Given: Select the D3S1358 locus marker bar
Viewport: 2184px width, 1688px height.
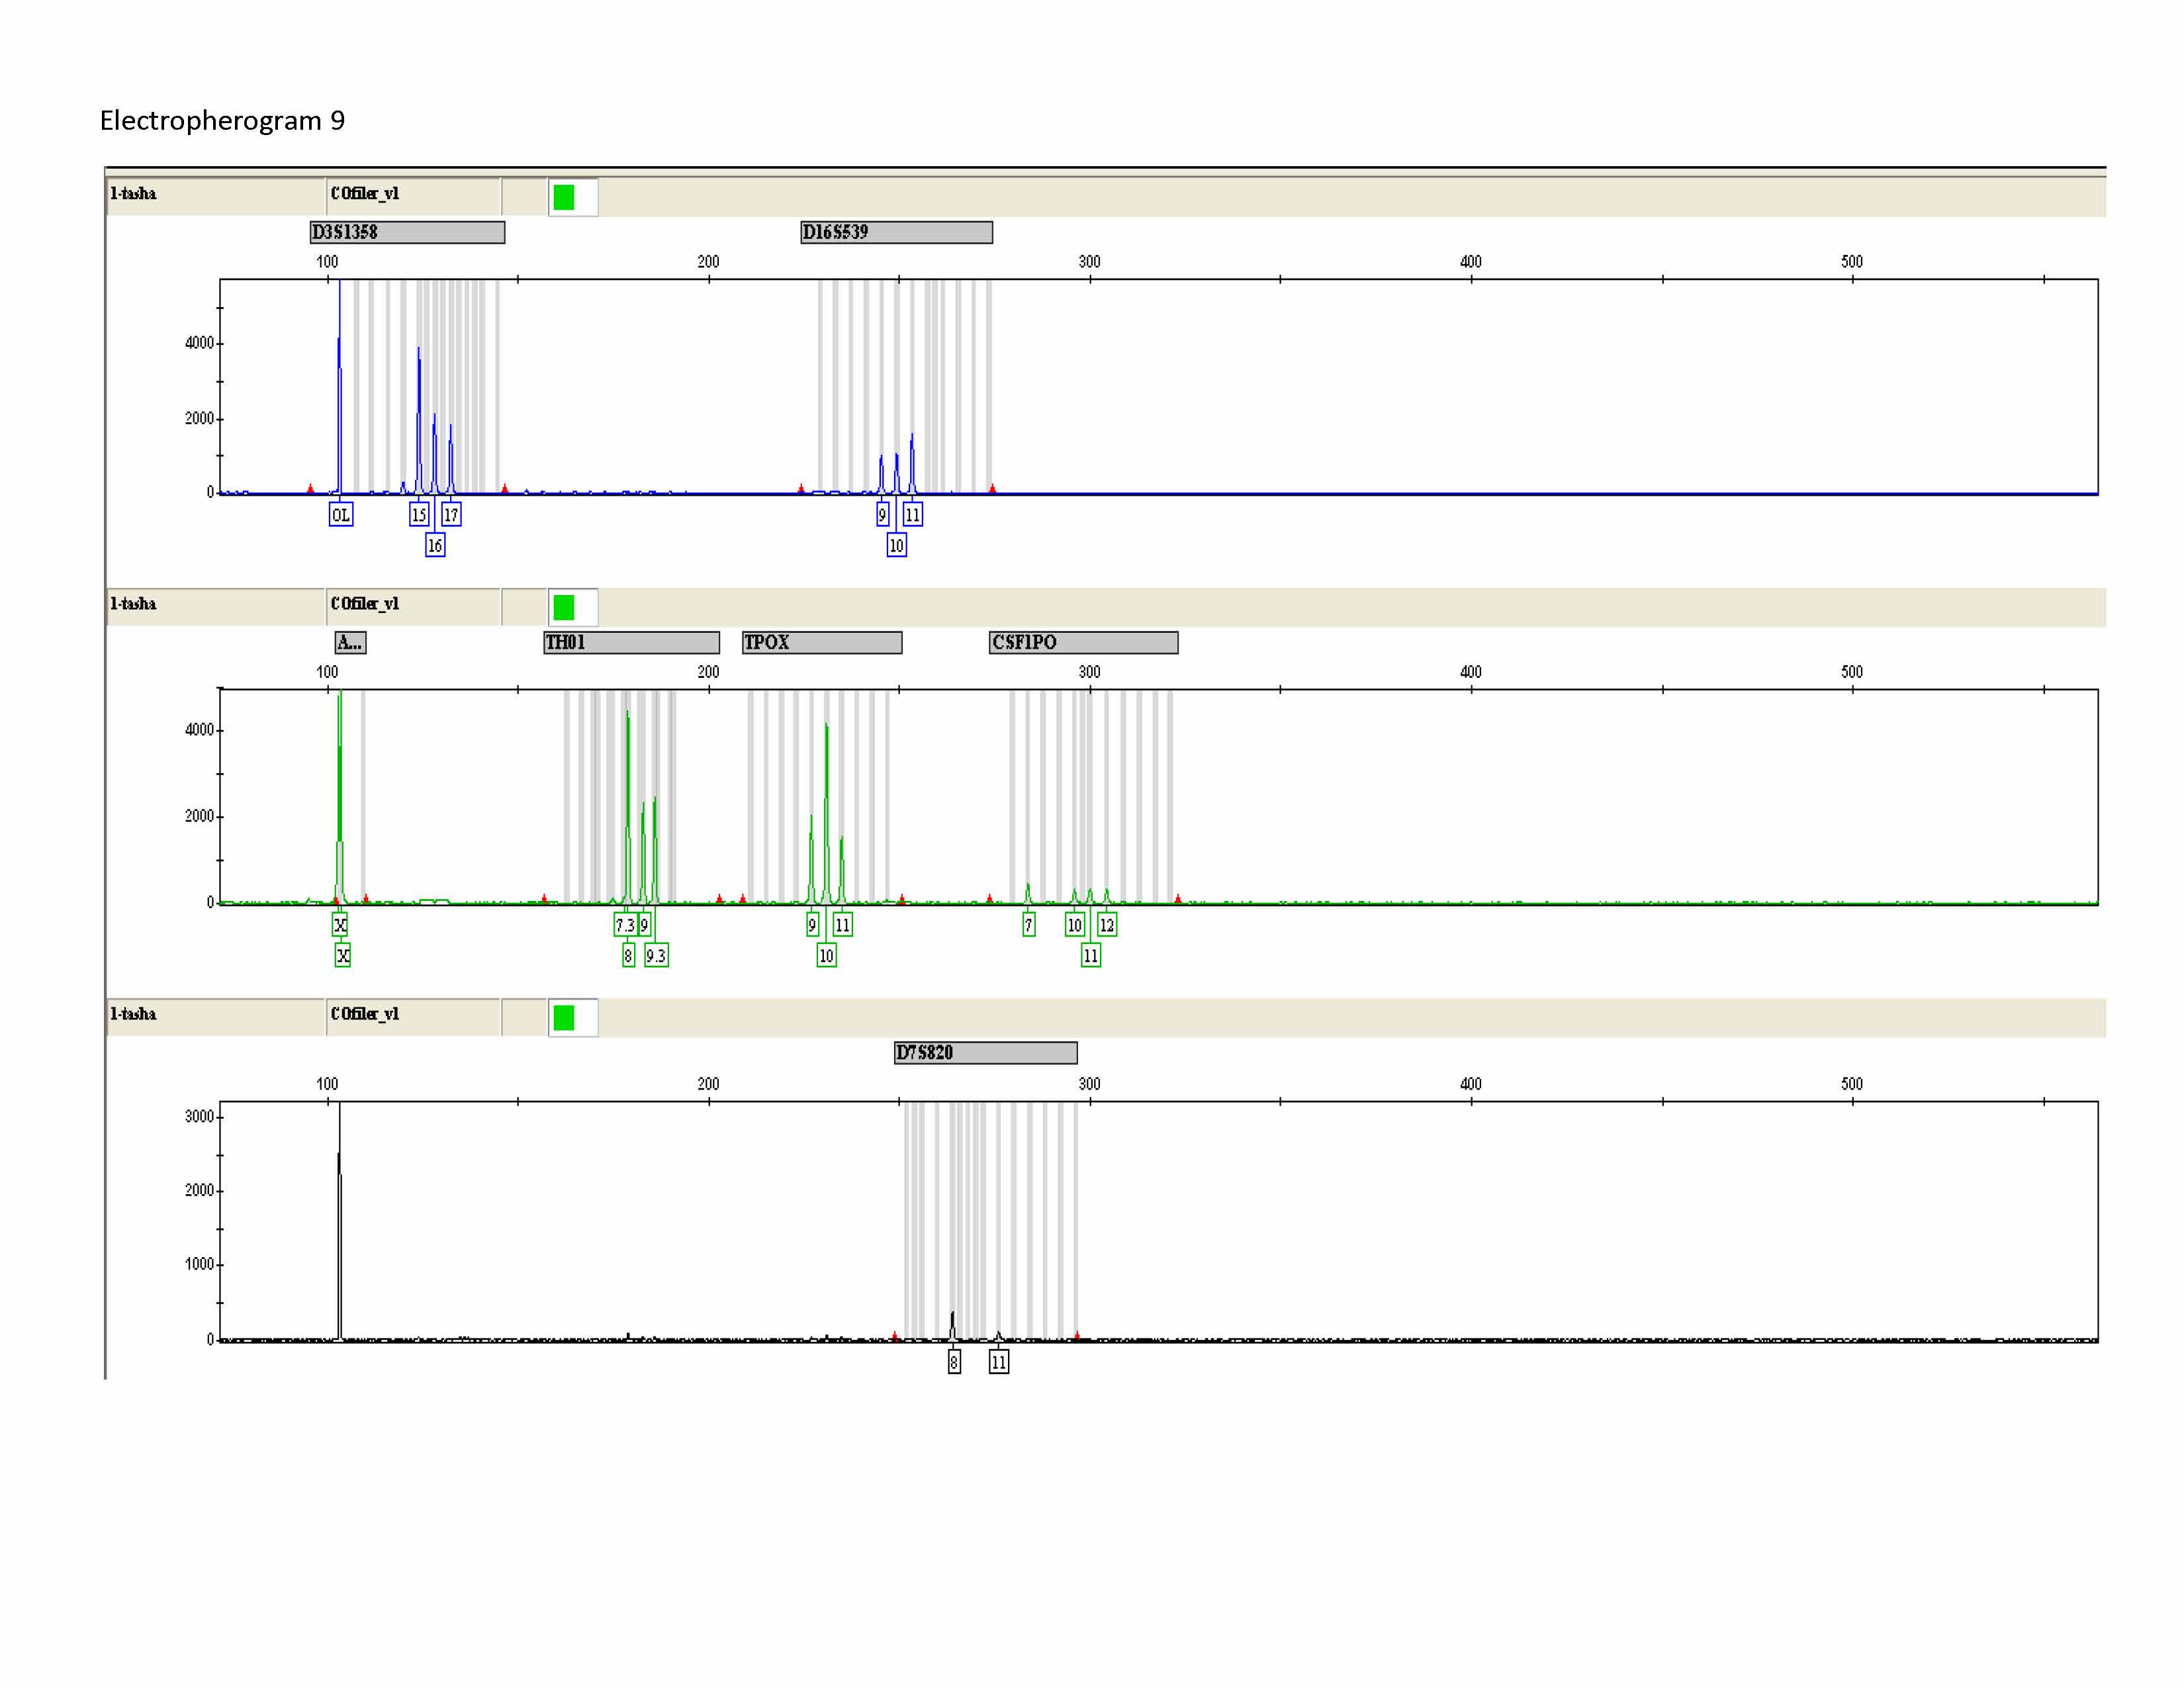Looking at the screenshot, I should 407,232.
